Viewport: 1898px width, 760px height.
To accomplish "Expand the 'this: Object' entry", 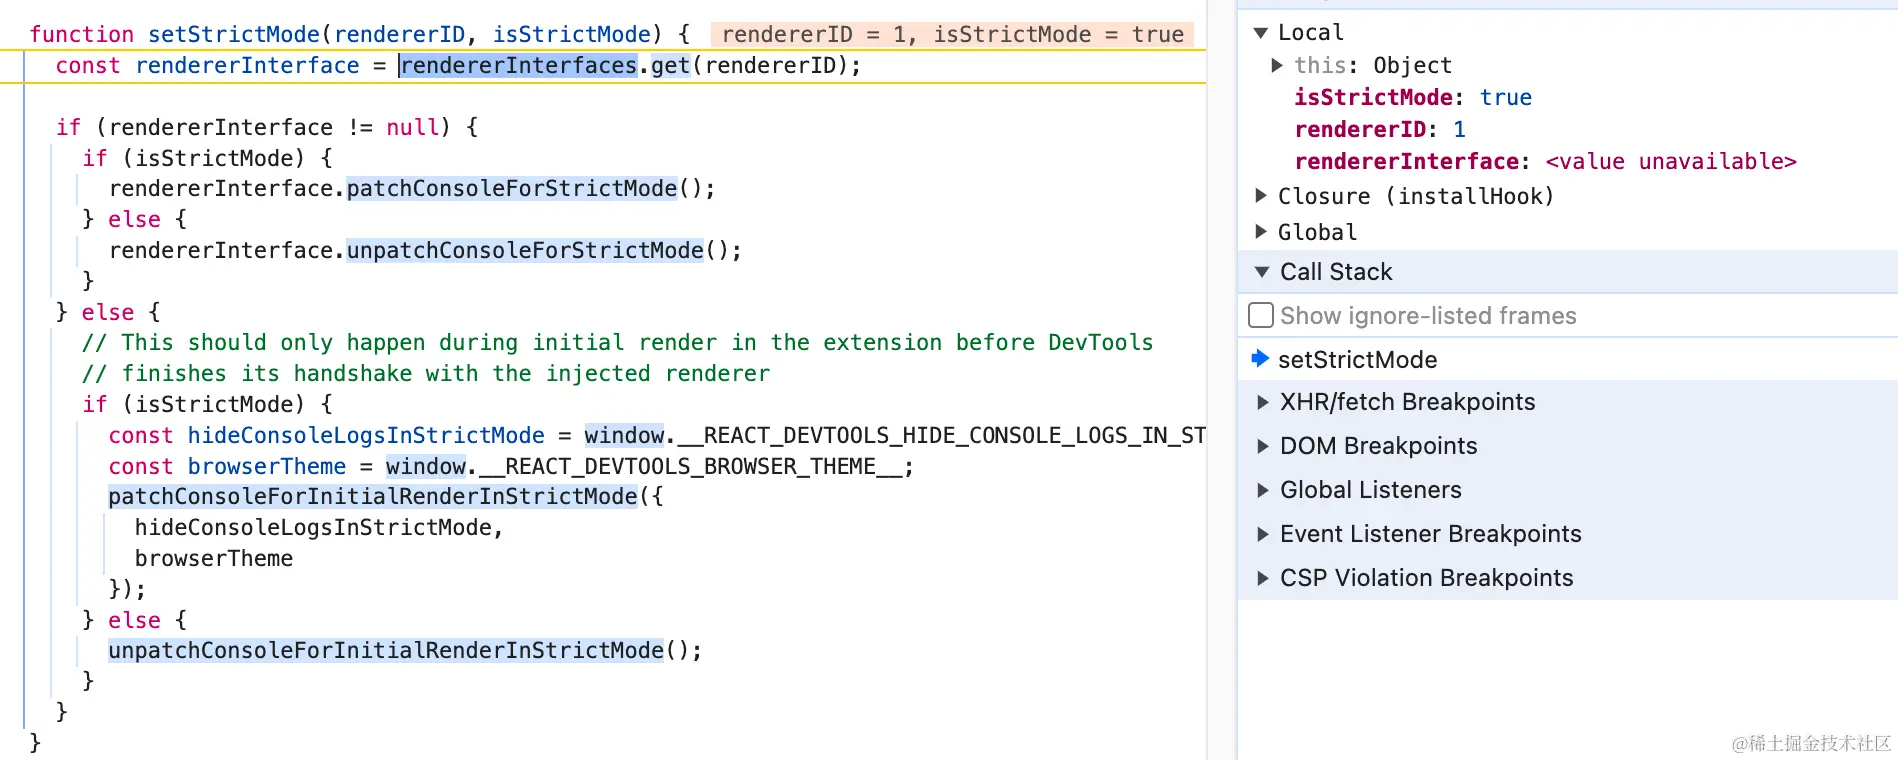I will tap(1277, 65).
